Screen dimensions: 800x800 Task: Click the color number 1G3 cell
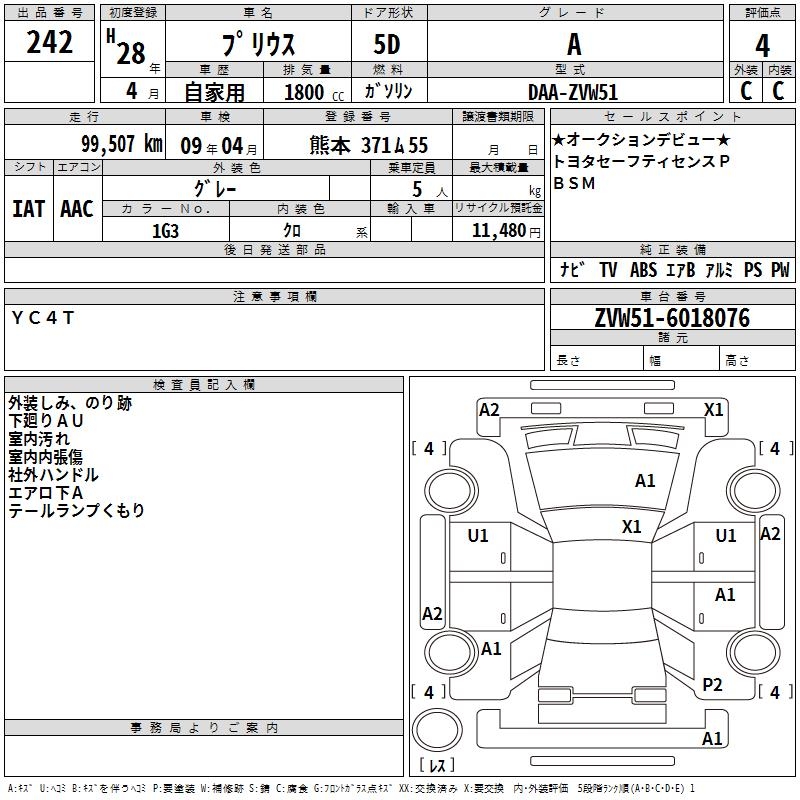[165, 231]
